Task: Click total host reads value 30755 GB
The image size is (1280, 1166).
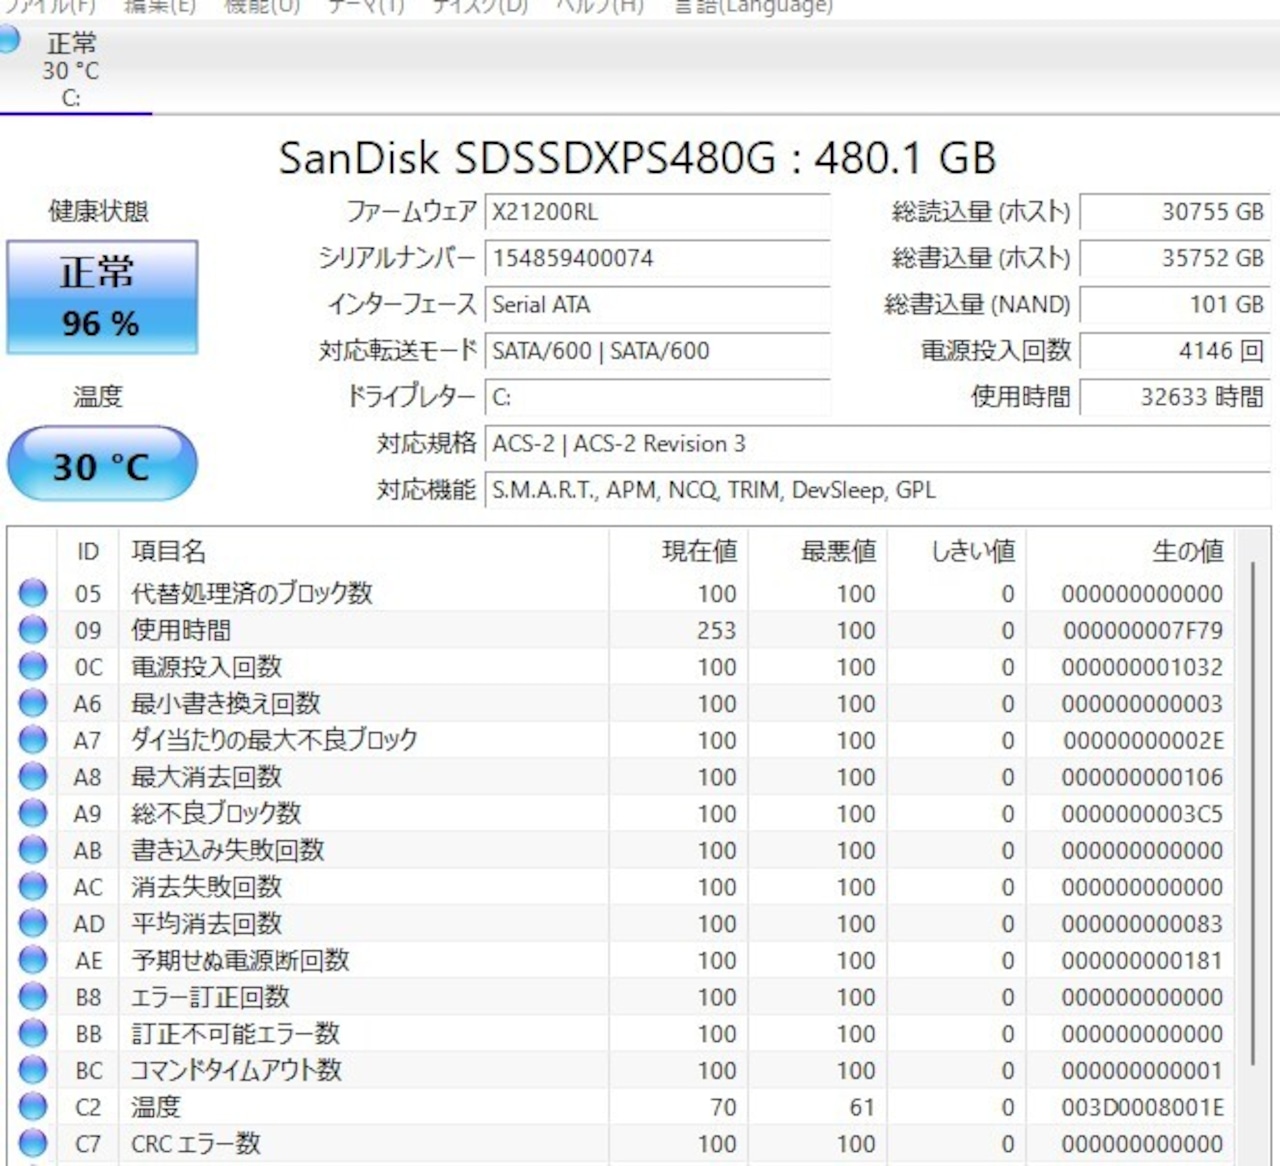Action: pos(1175,212)
